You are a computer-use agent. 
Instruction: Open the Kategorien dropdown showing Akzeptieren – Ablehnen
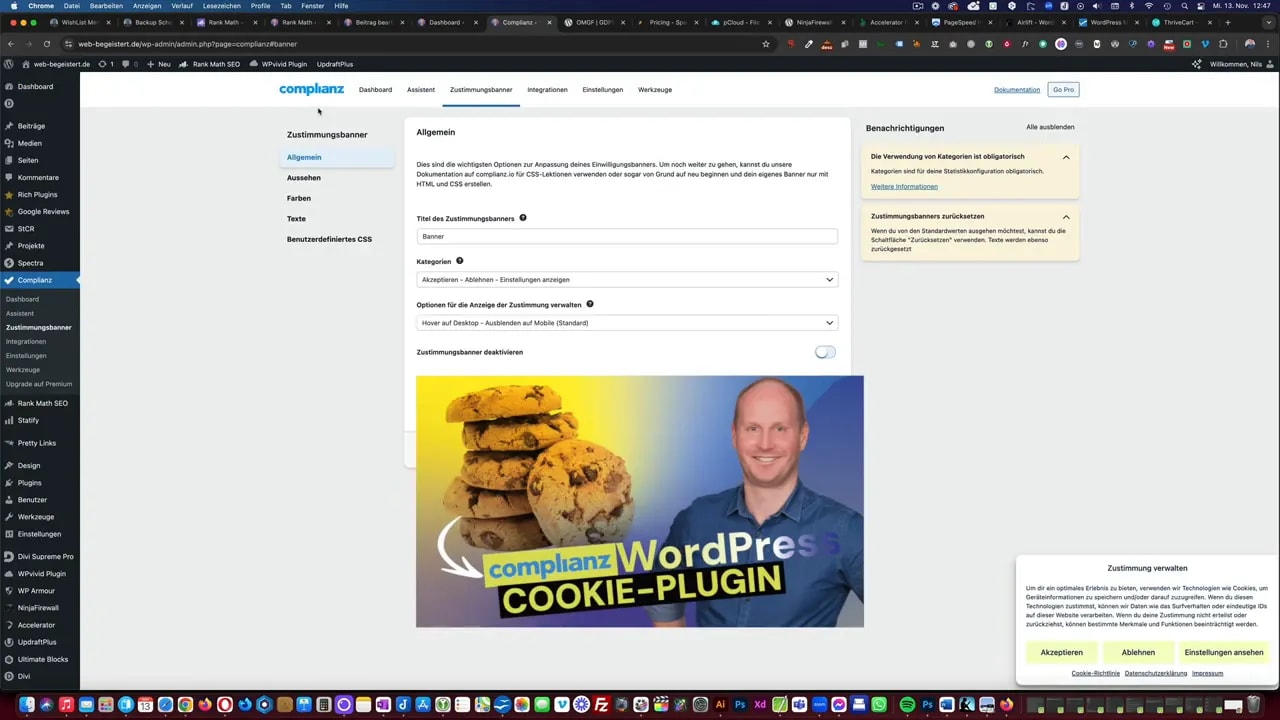[626, 279]
